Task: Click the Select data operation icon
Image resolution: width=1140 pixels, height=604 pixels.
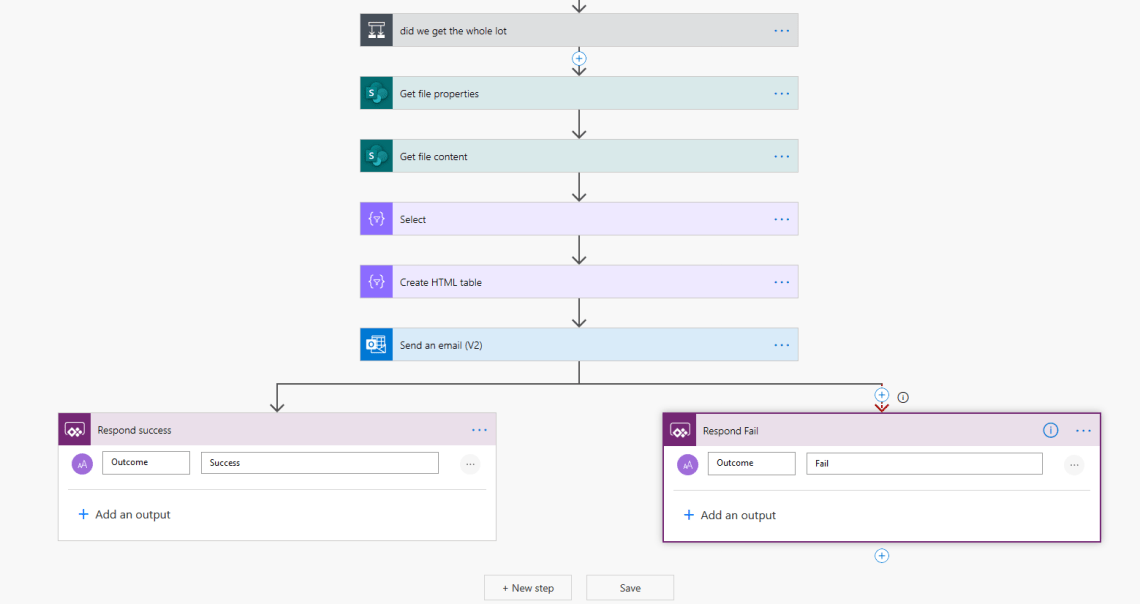Action: pos(376,219)
